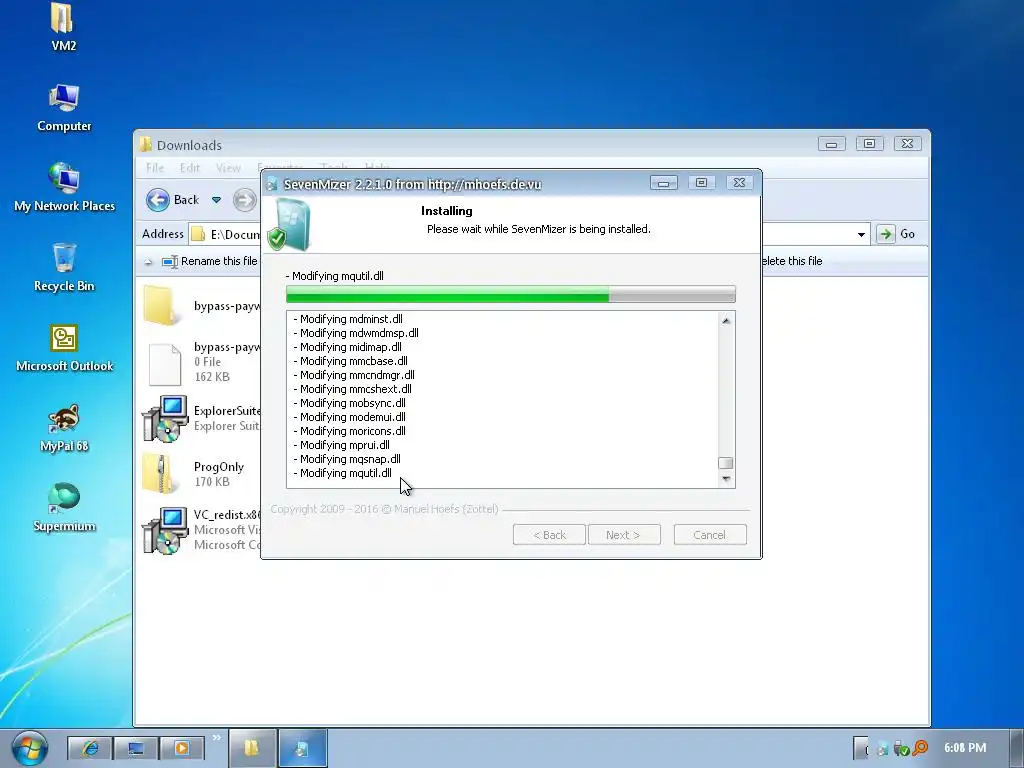Click the < Back button in the installer
This screenshot has width=1024, height=768.
tap(549, 535)
